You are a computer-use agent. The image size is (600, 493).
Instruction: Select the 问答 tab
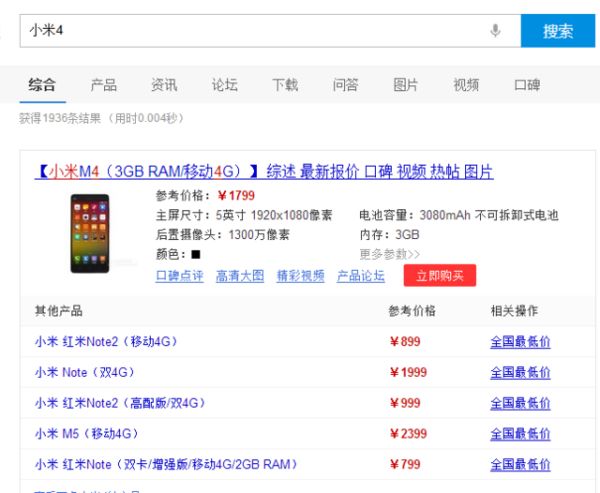click(345, 85)
